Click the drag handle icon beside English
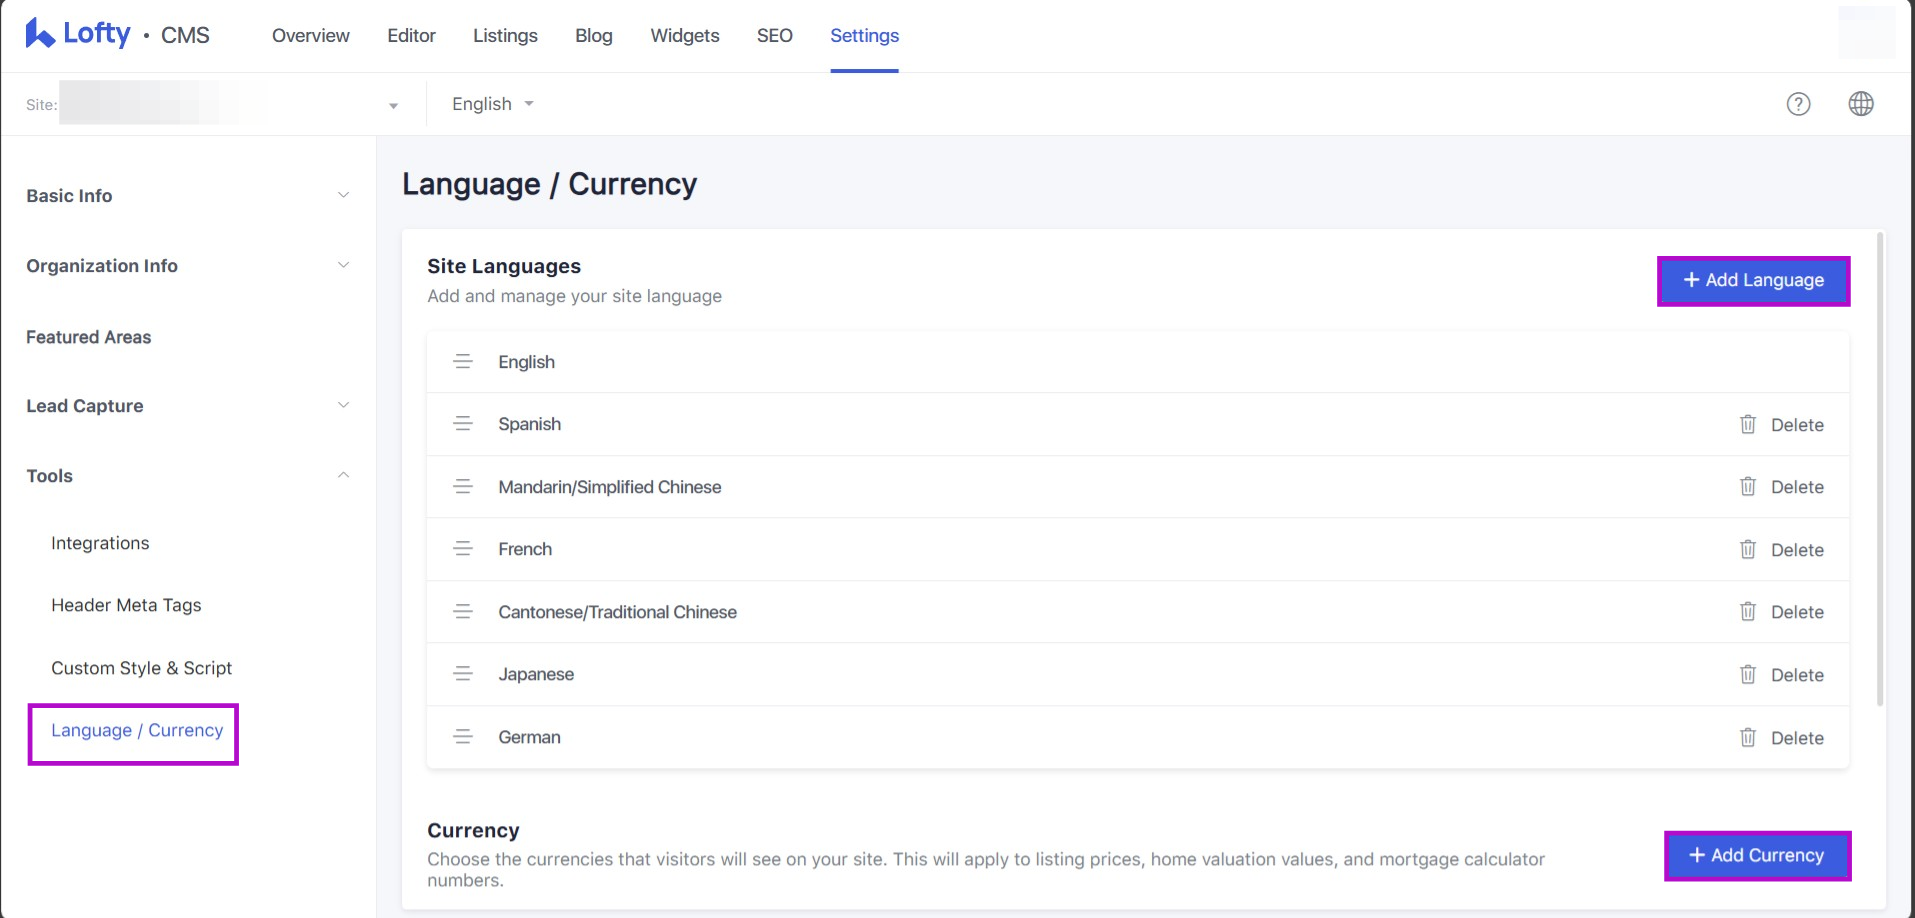Image resolution: width=1915 pixels, height=918 pixels. click(462, 362)
